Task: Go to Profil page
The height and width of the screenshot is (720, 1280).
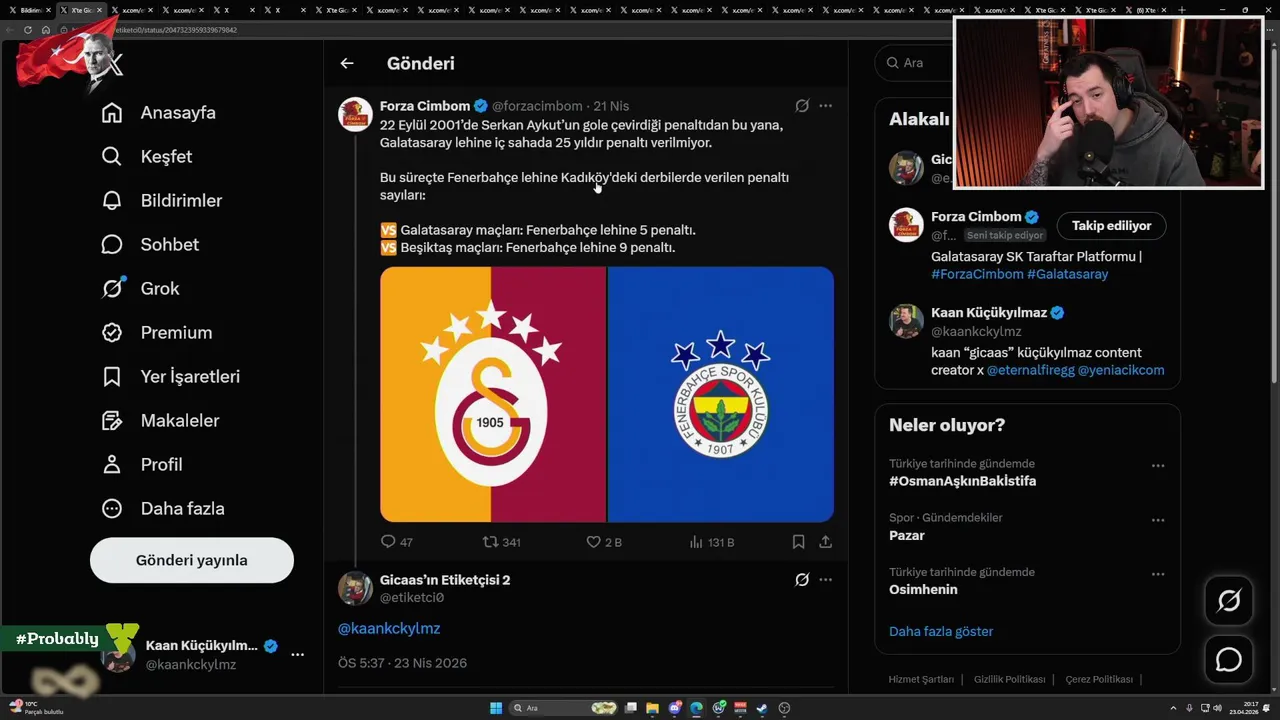Action: coord(142,465)
